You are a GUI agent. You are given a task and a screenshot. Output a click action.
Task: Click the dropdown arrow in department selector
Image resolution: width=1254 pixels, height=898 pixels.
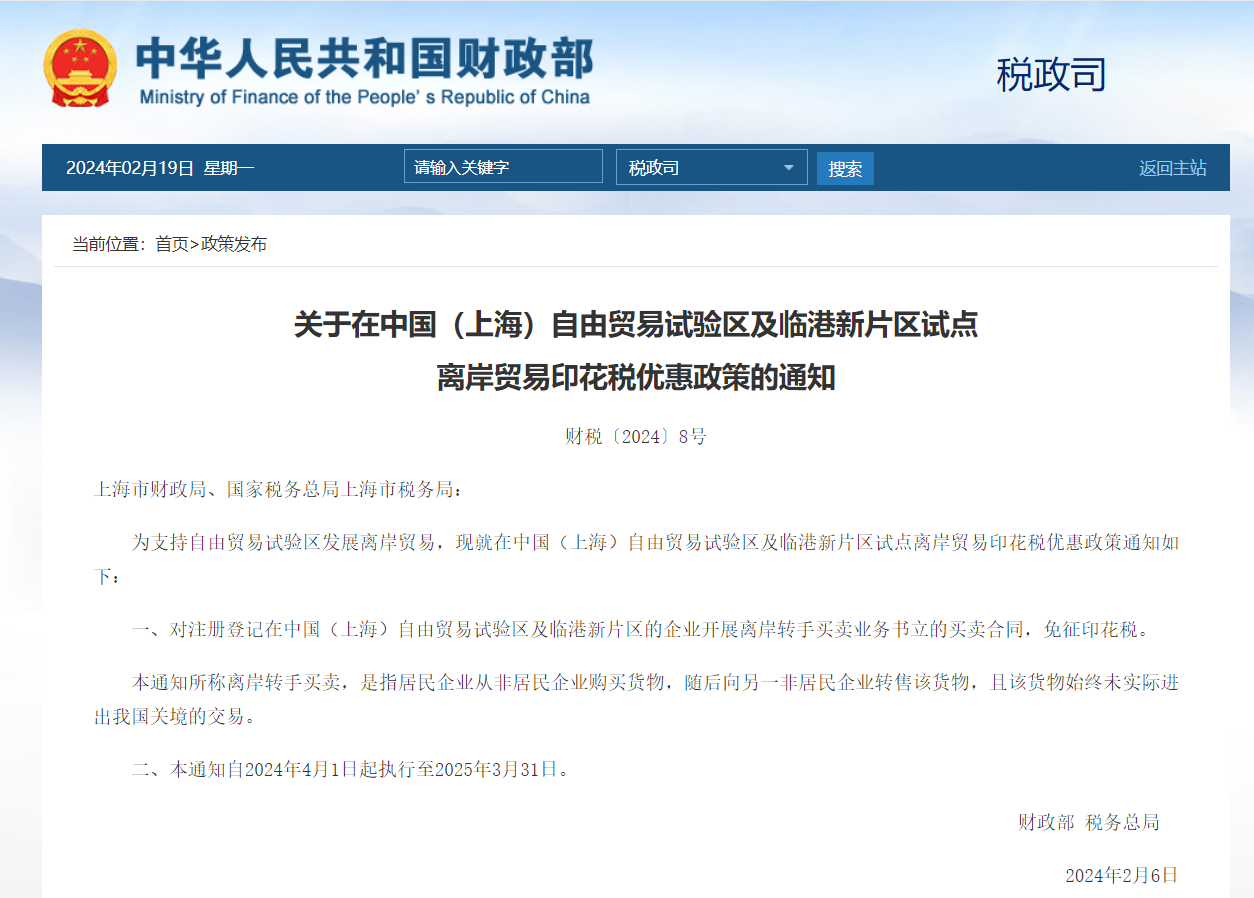click(x=789, y=167)
